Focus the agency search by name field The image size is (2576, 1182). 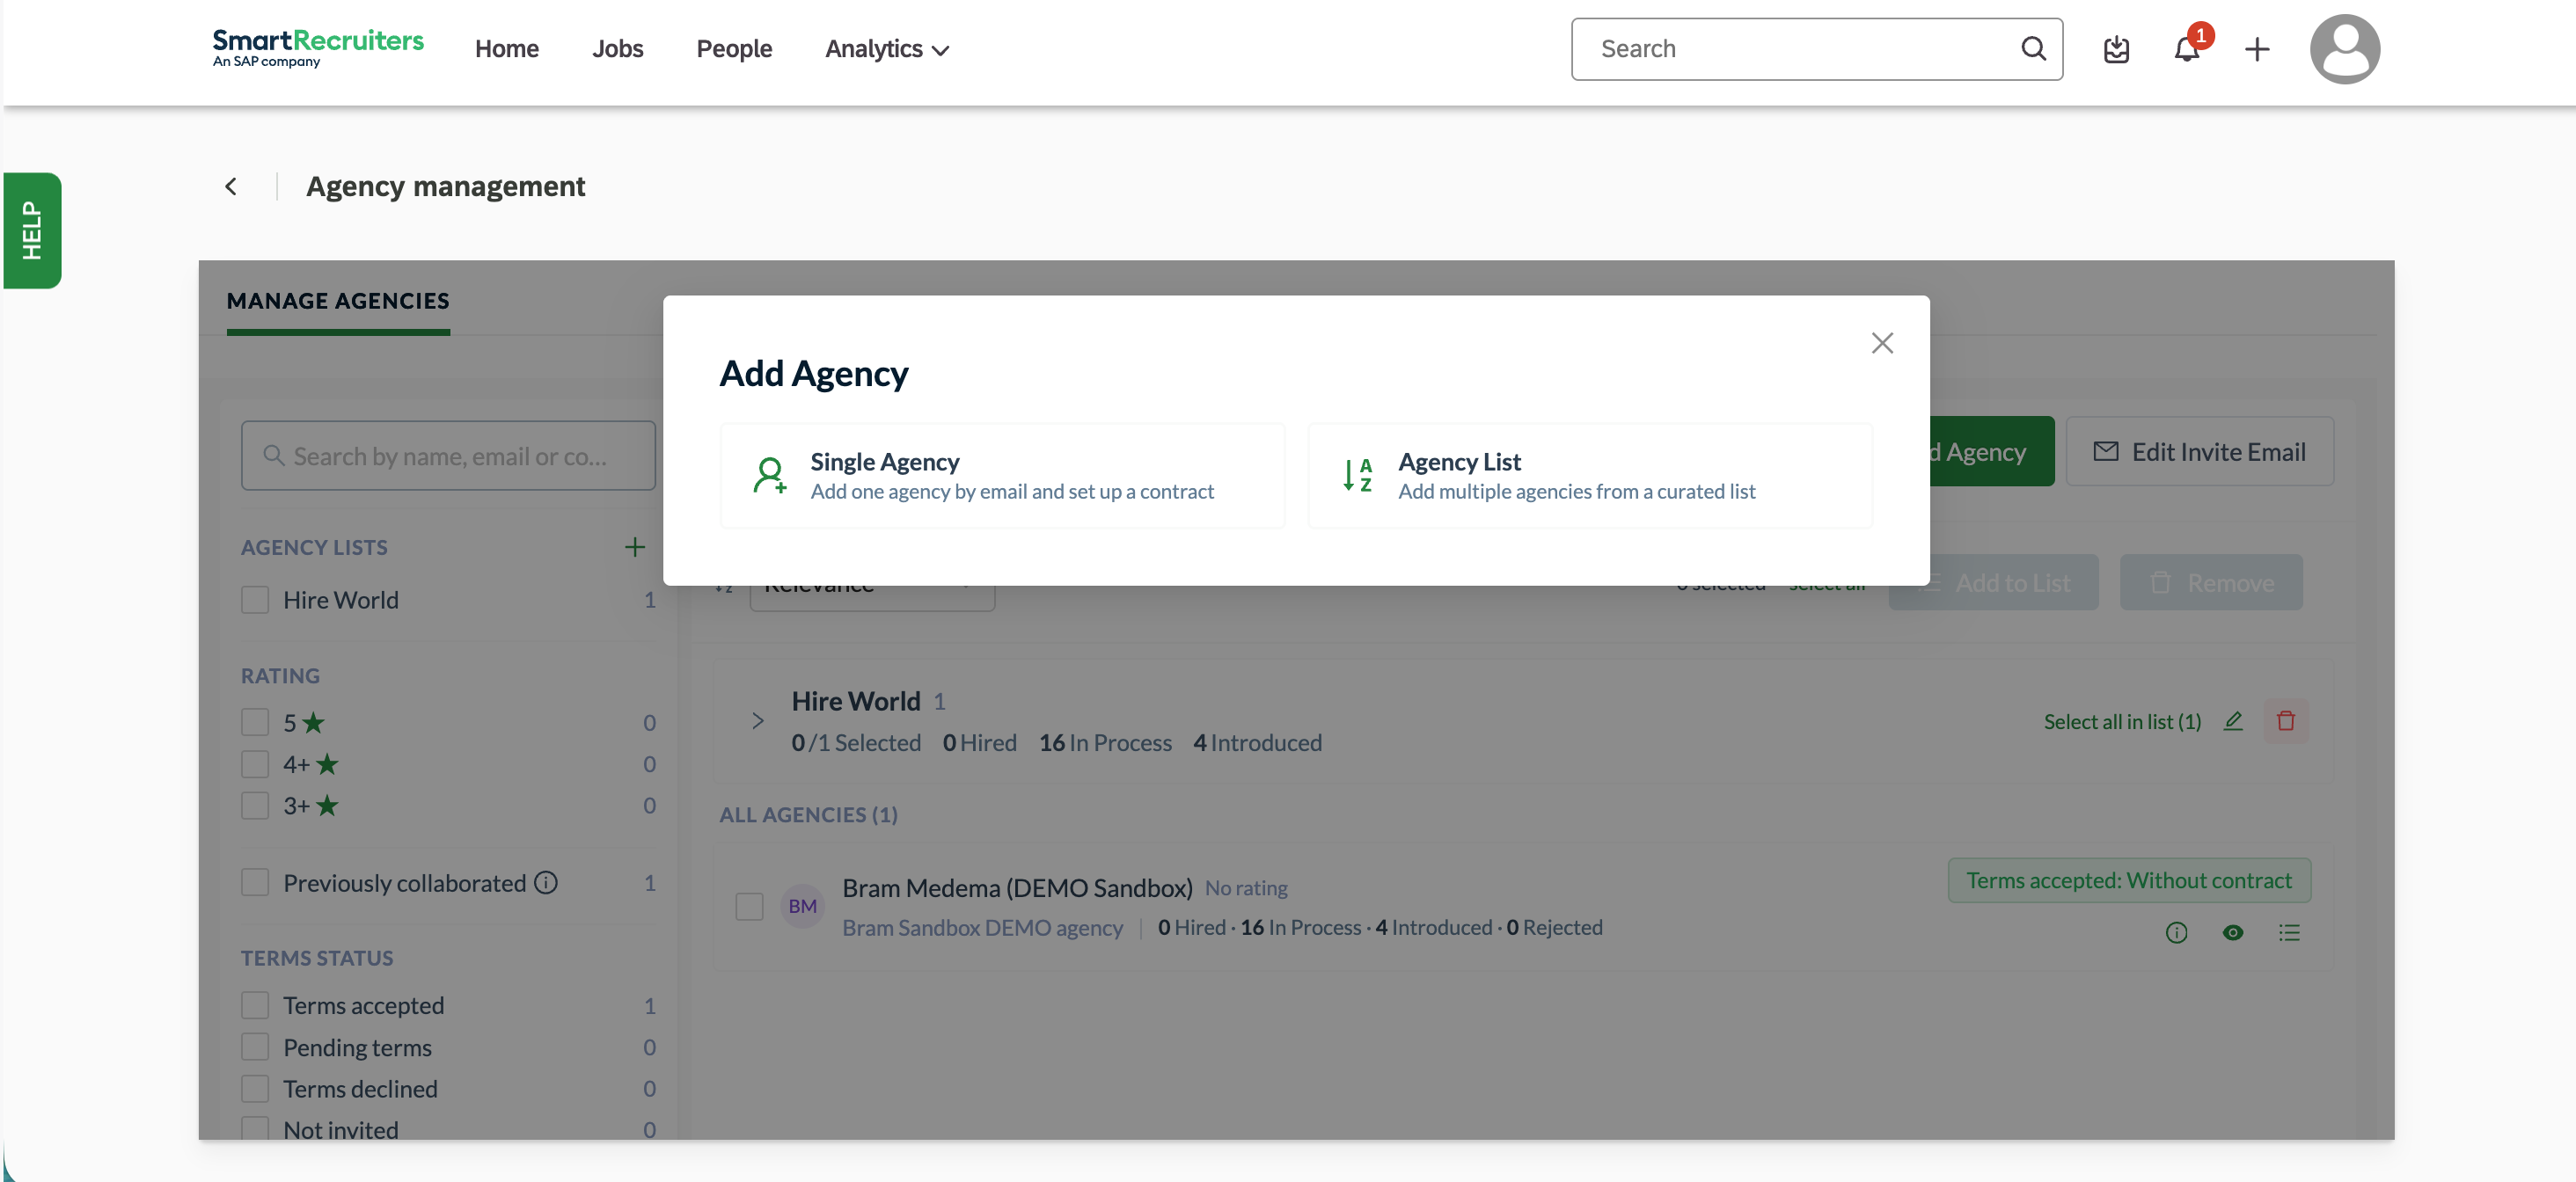(x=448, y=456)
